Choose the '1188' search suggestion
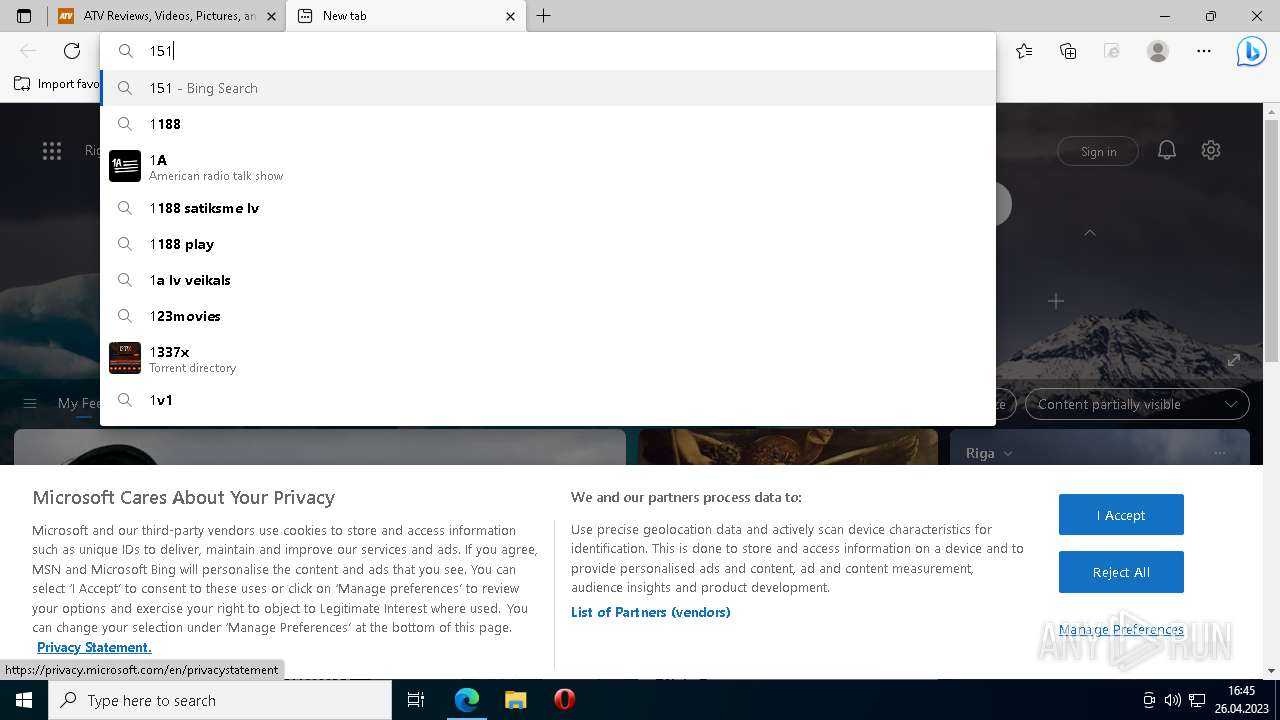The width and height of the screenshot is (1280, 720). tap(548, 124)
